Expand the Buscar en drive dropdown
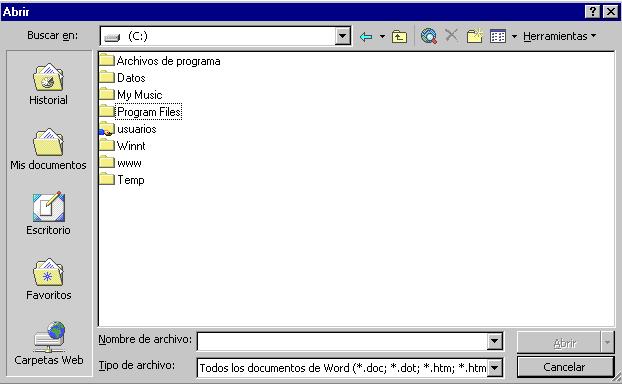The height and width of the screenshot is (384, 622). click(342, 36)
